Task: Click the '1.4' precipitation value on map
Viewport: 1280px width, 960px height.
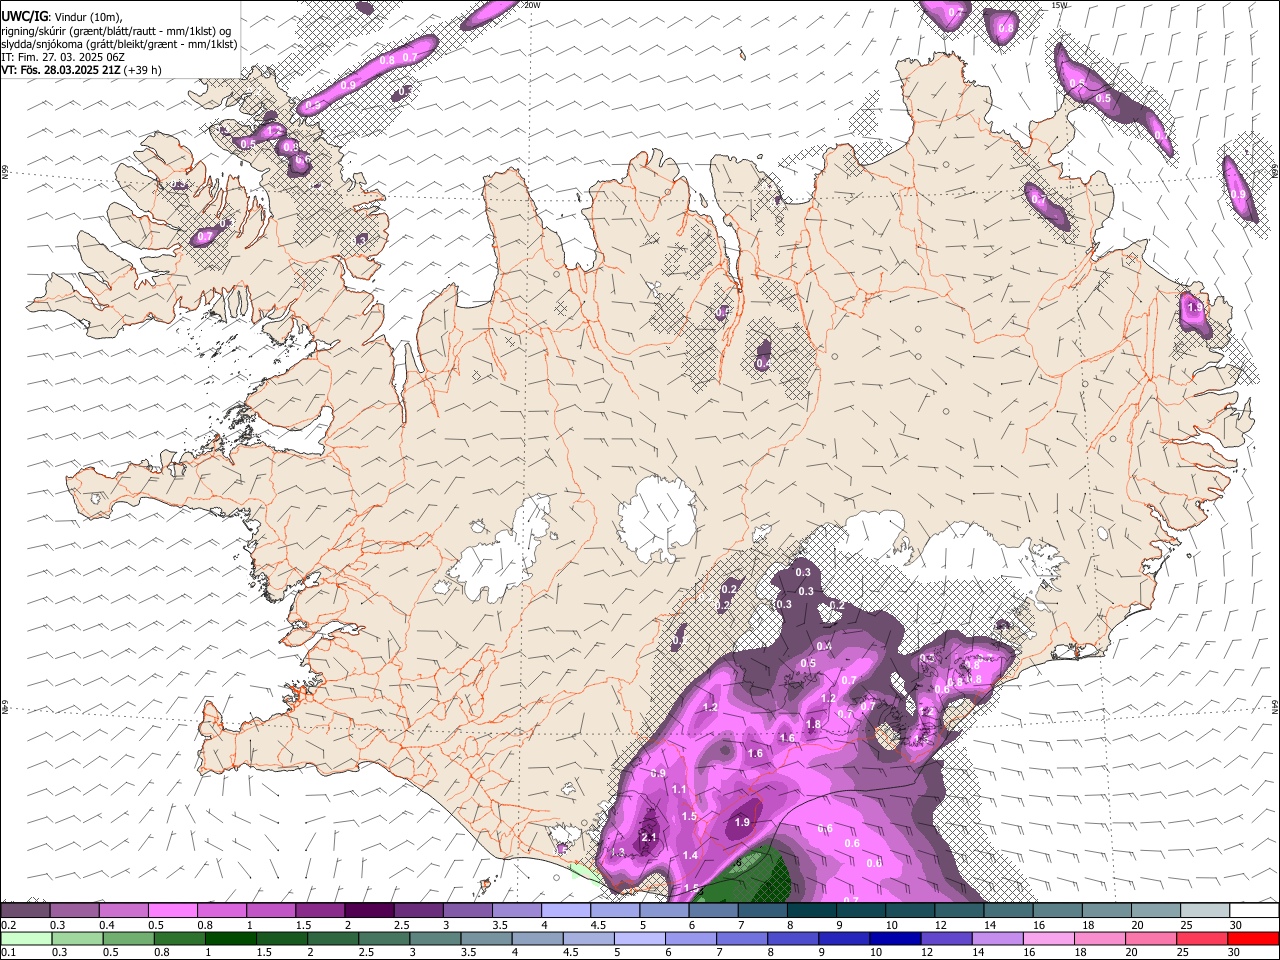Action: point(690,855)
